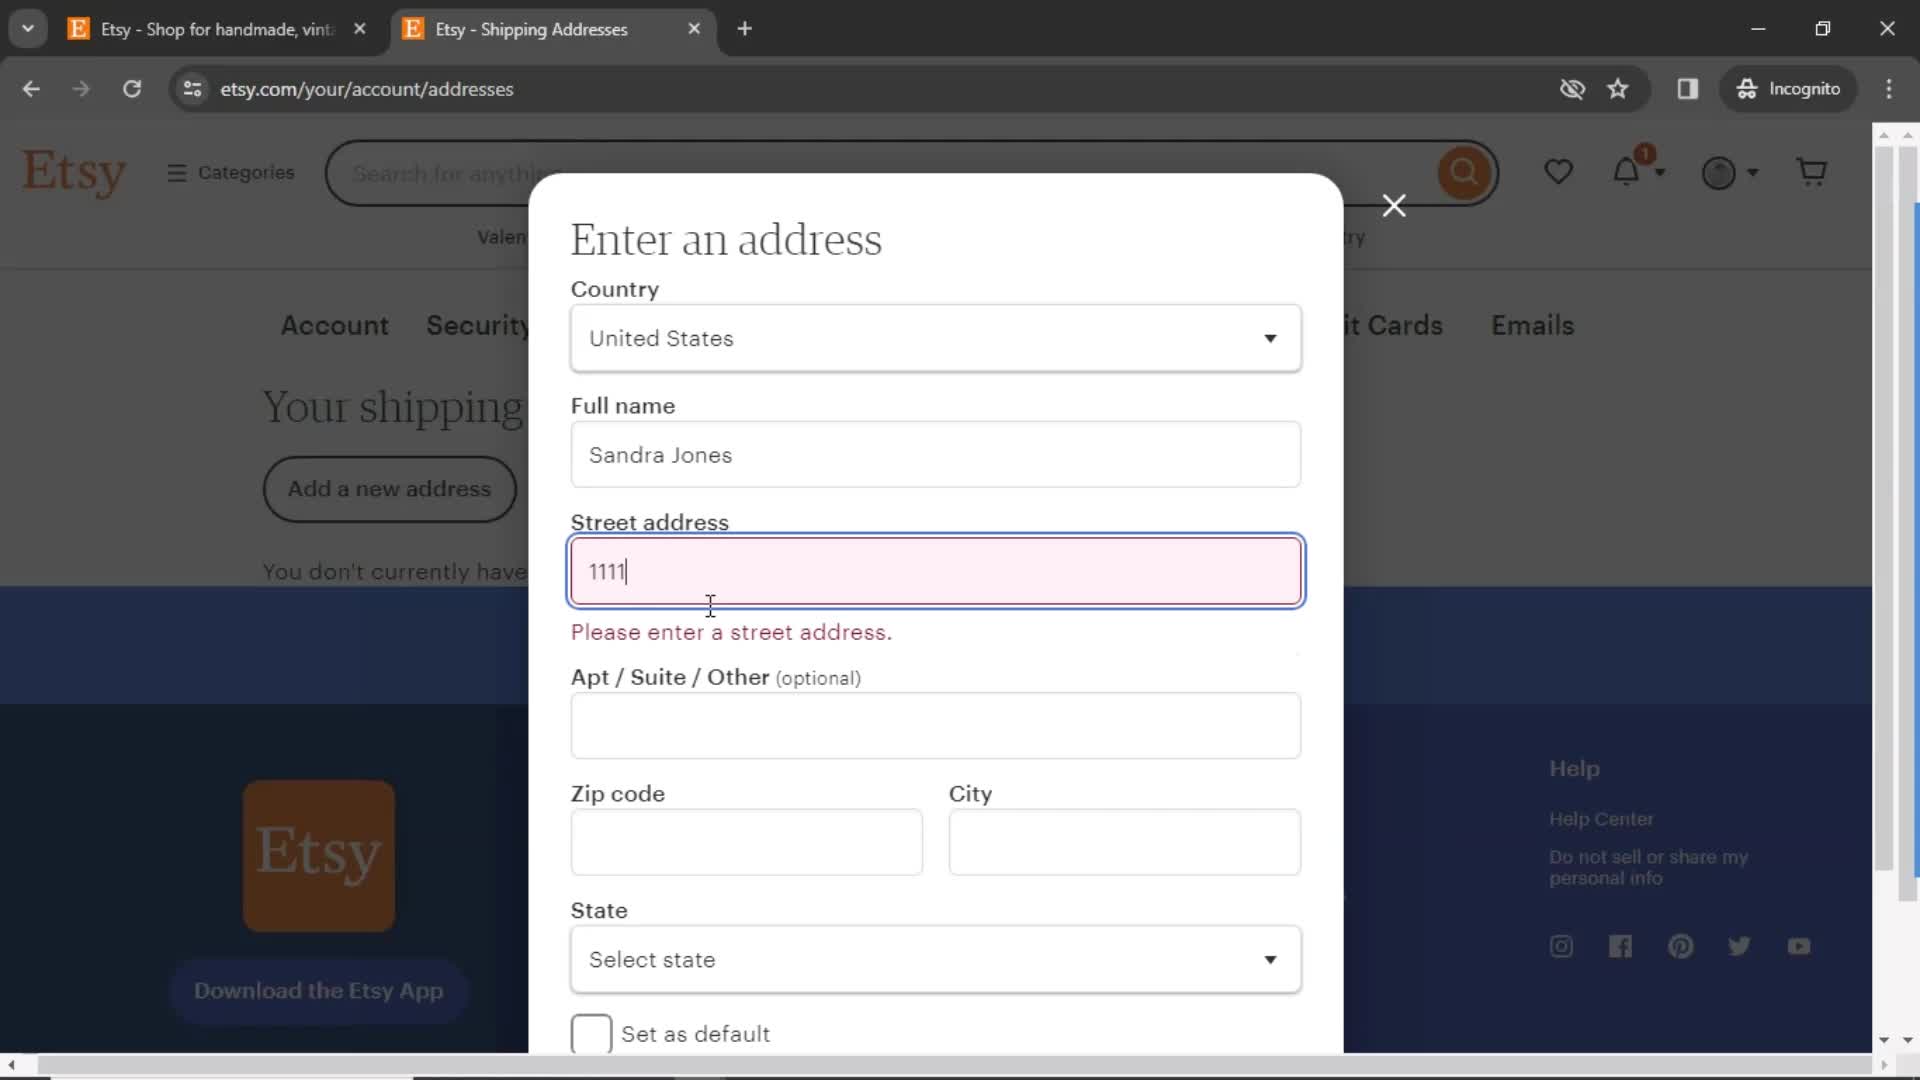Viewport: 1920px width, 1080px height.
Task: Close the address entry modal
Action: tap(1394, 206)
